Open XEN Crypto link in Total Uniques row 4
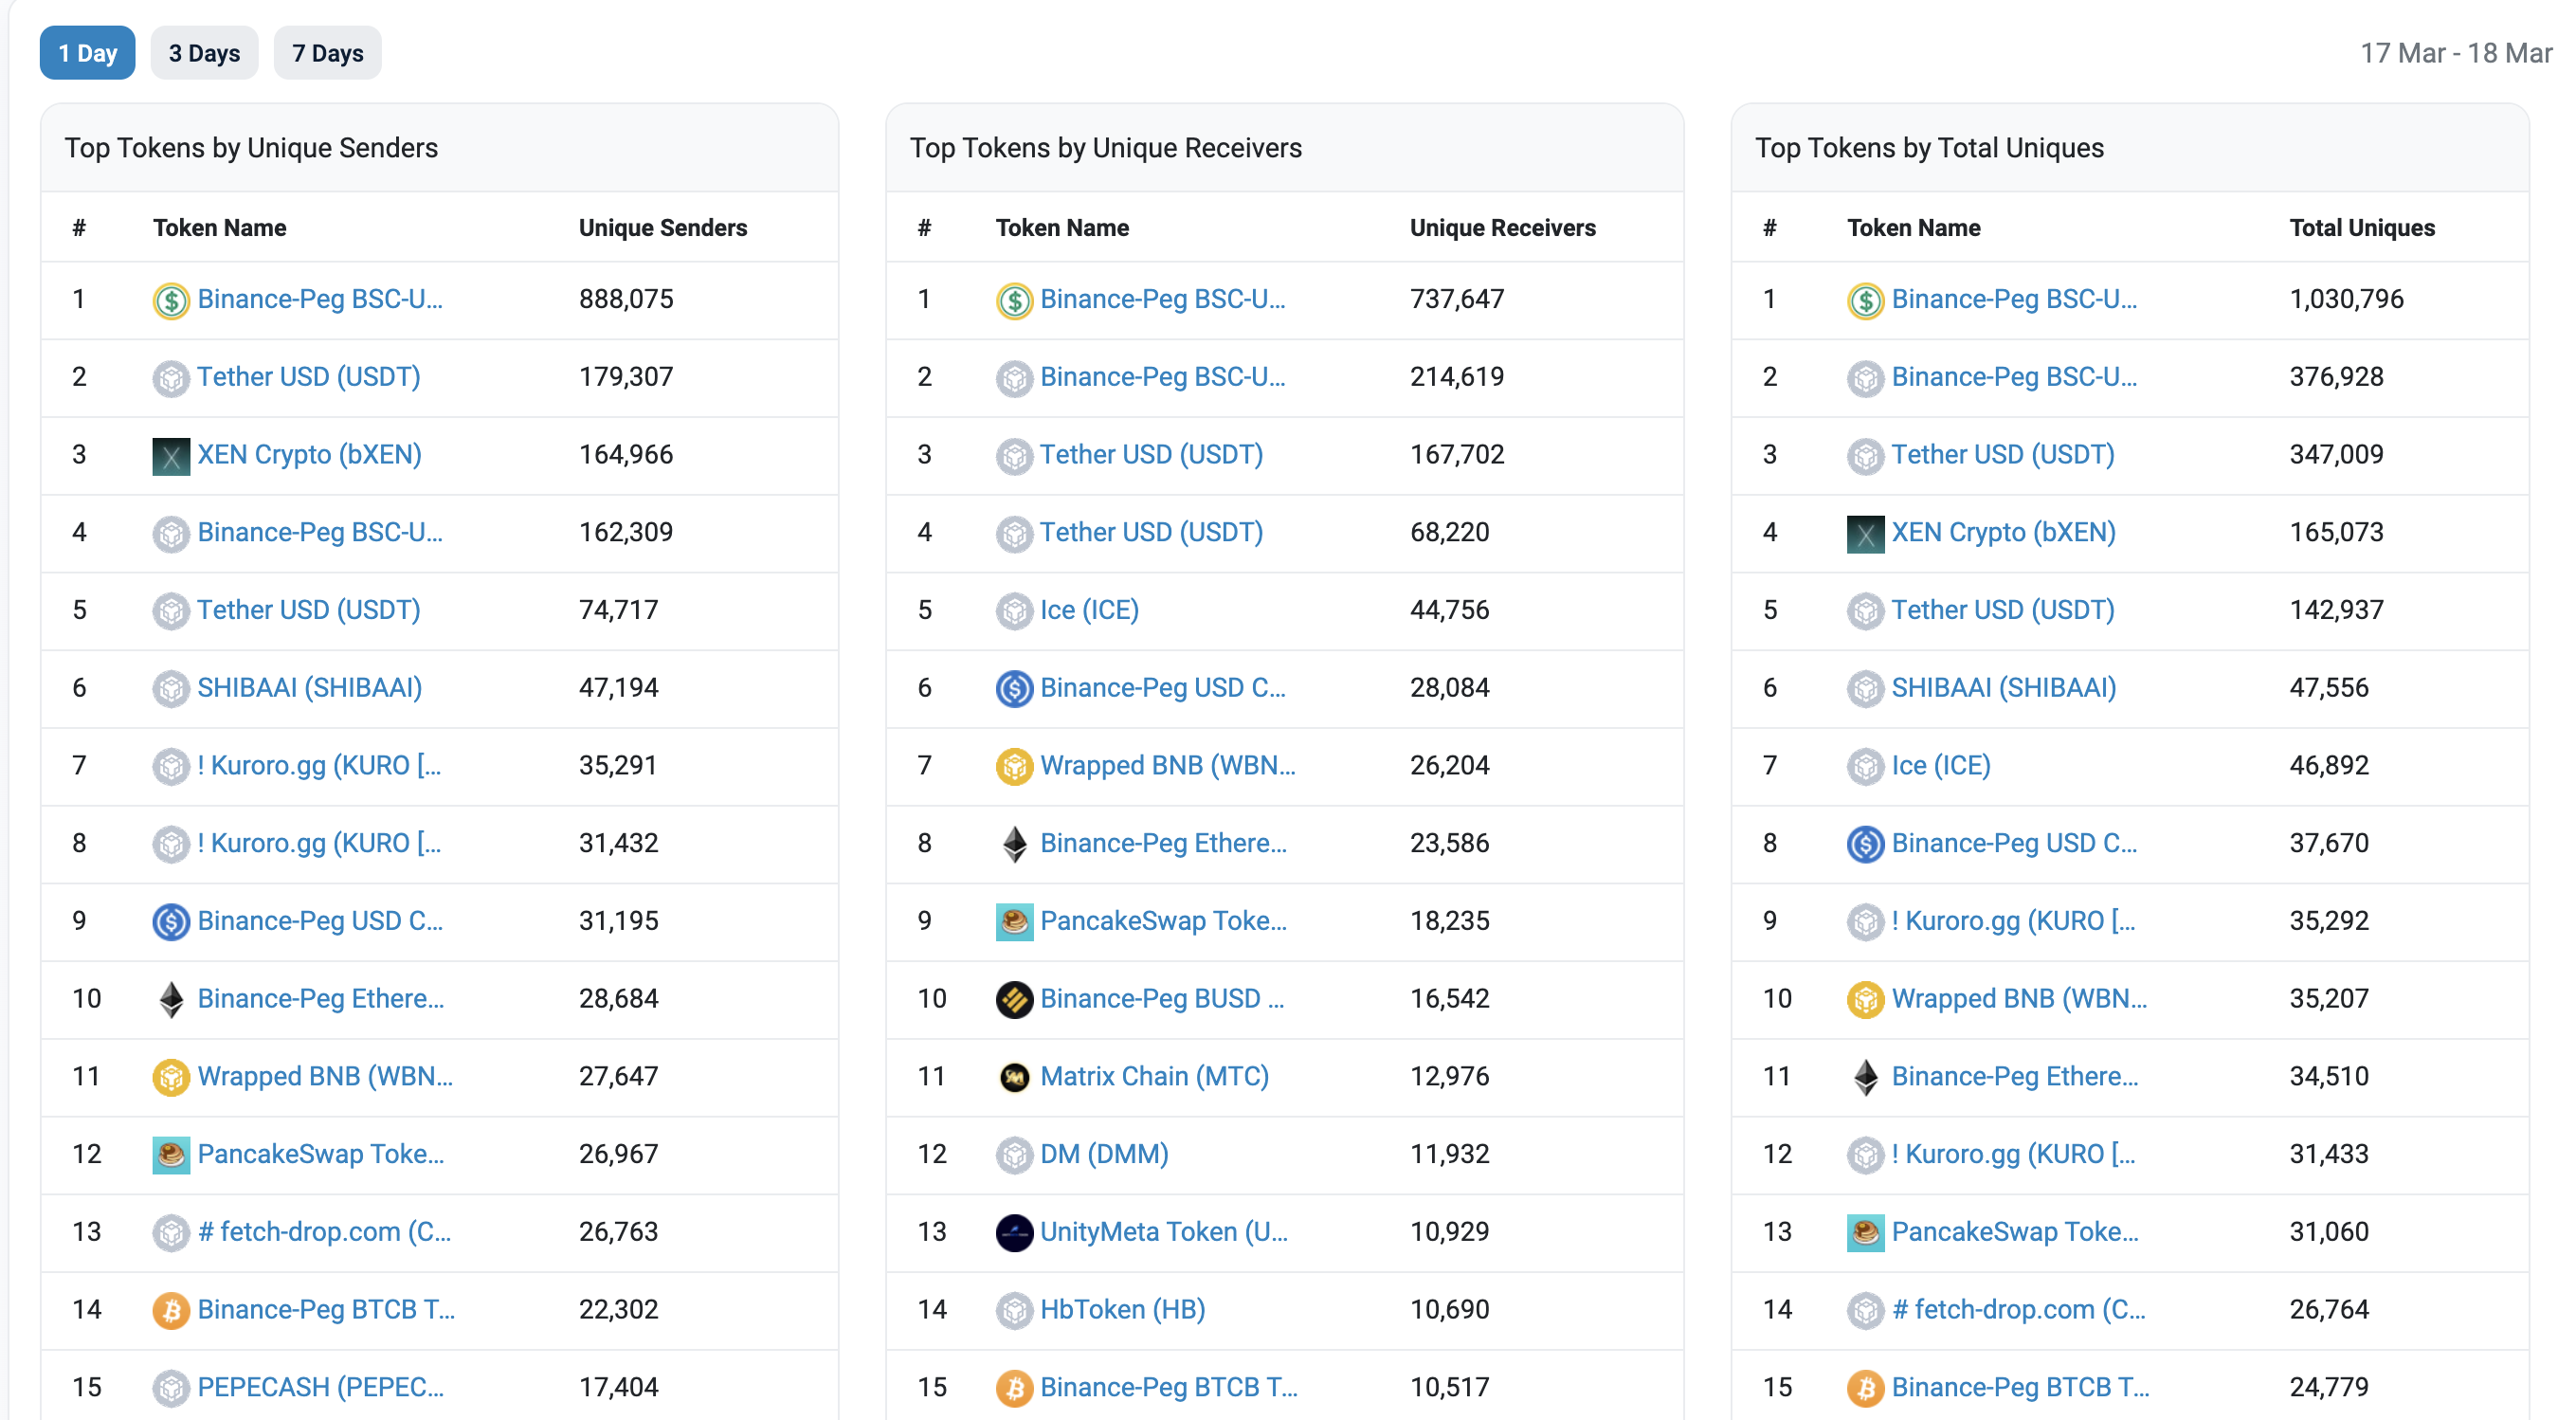The image size is (2576, 1420). tap(2003, 533)
